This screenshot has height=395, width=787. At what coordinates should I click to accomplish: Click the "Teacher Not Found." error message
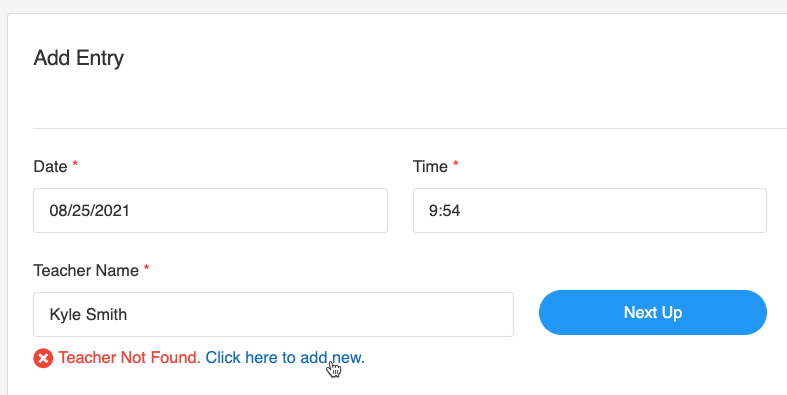[x=129, y=357]
